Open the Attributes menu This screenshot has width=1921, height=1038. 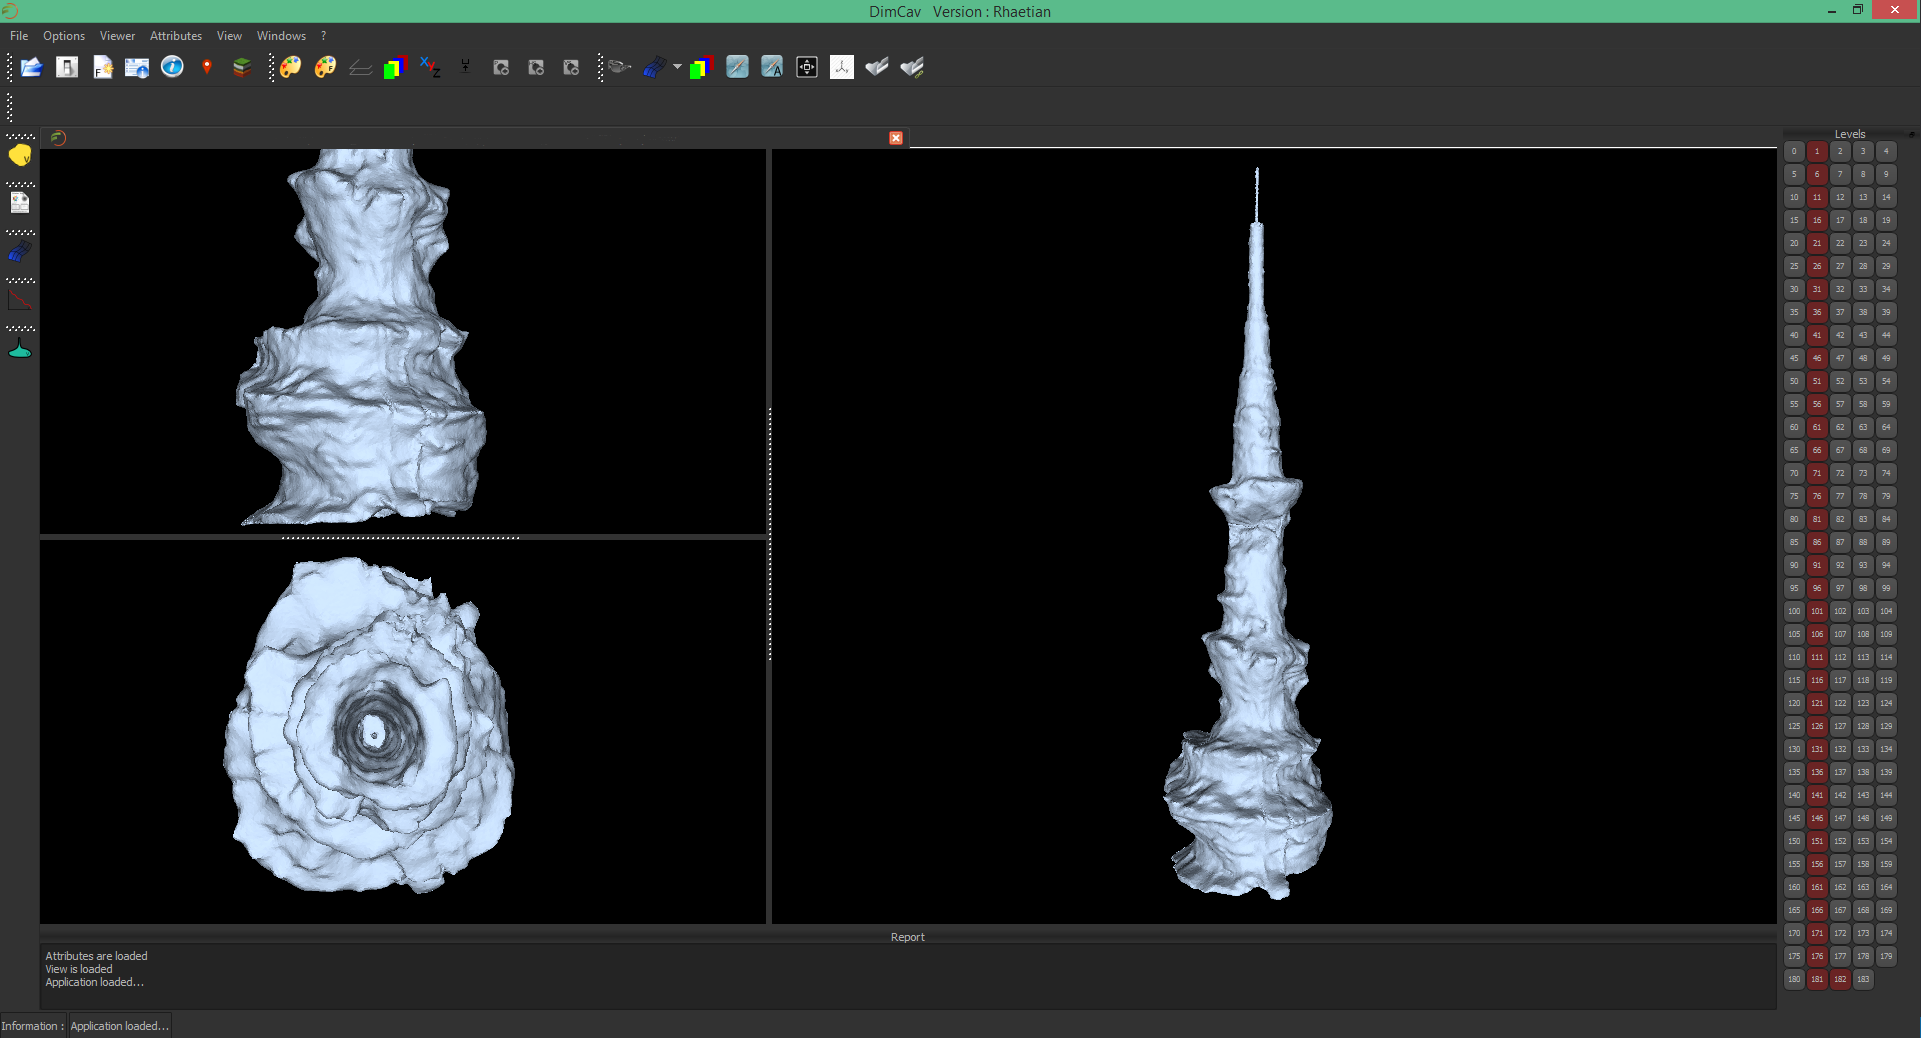click(176, 36)
